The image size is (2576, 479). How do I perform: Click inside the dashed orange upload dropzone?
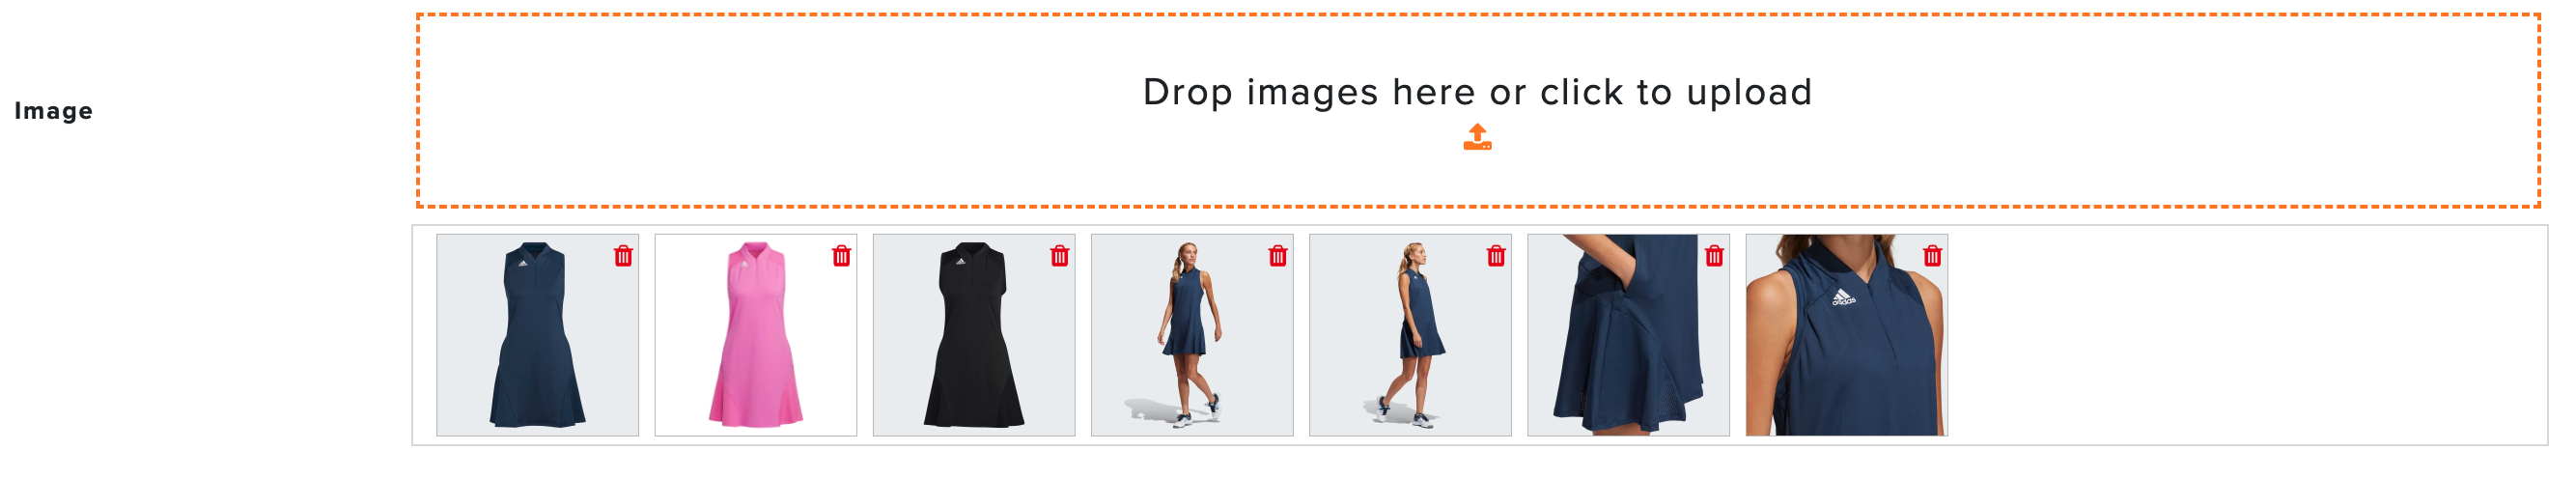pos(1477,110)
